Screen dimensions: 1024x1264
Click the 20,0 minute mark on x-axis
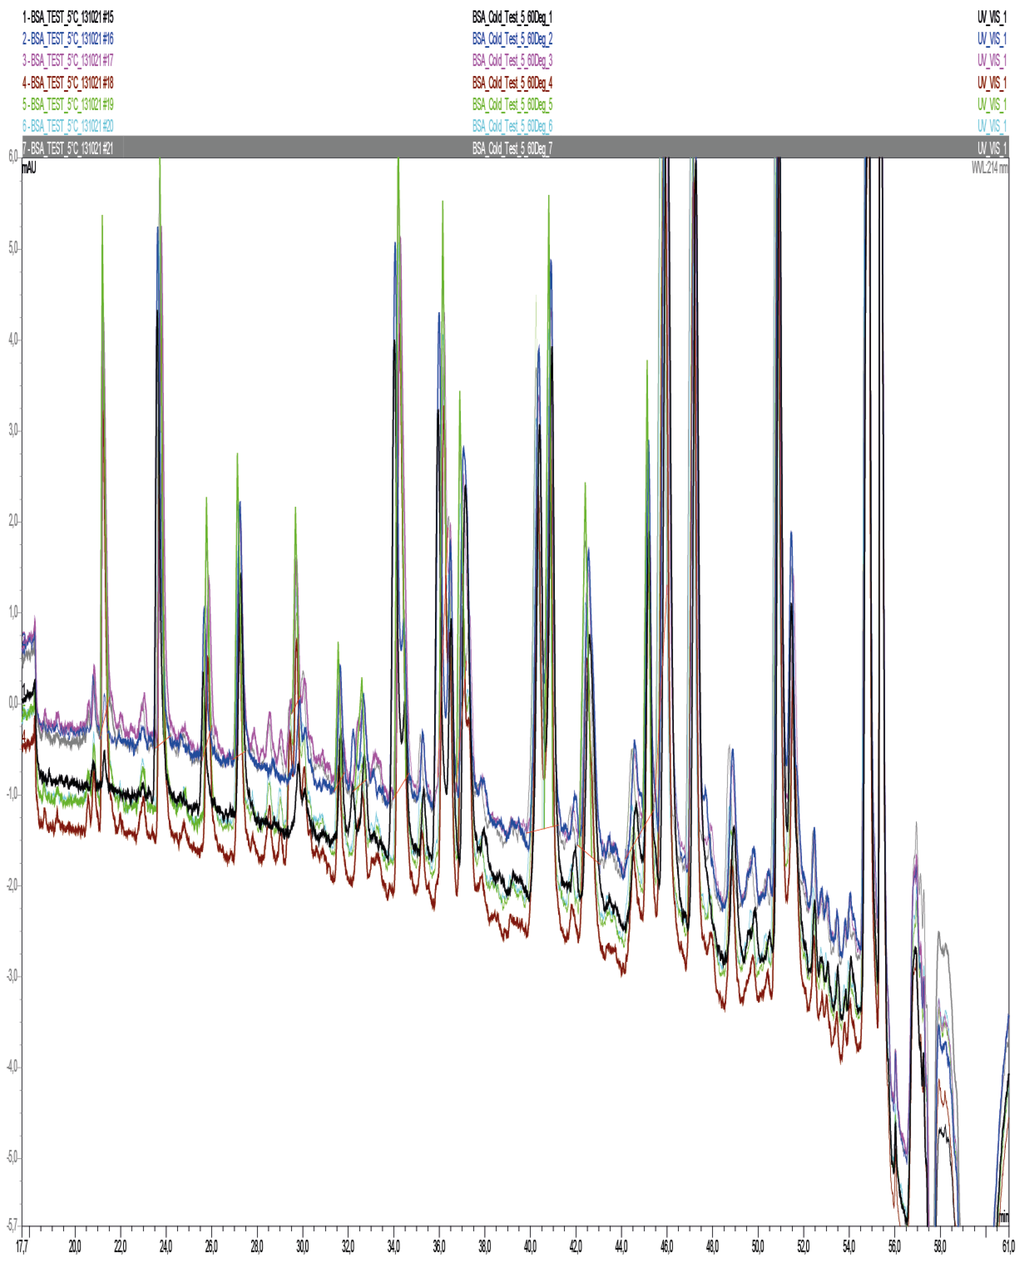tap(75, 1247)
